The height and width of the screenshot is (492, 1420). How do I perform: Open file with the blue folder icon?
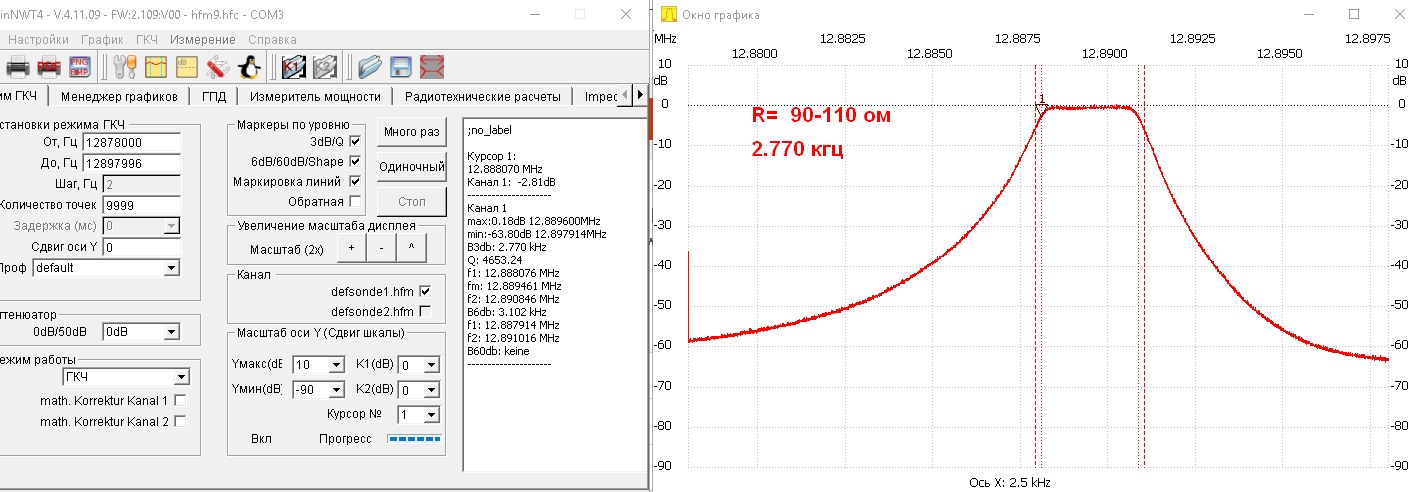370,67
